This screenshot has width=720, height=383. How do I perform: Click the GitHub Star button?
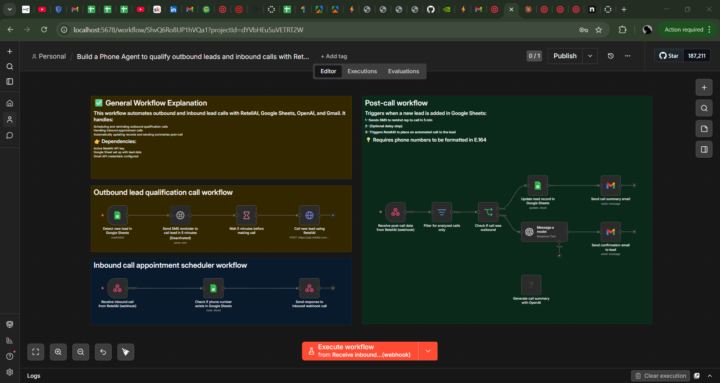669,56
